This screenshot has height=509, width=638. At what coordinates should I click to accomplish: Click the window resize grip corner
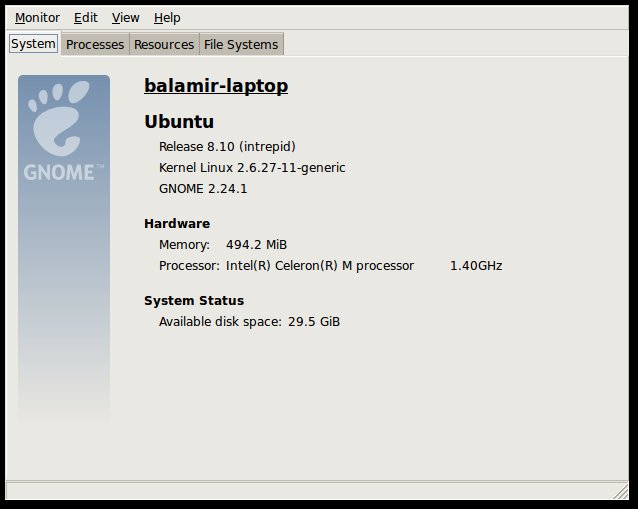tap(621, 491)
